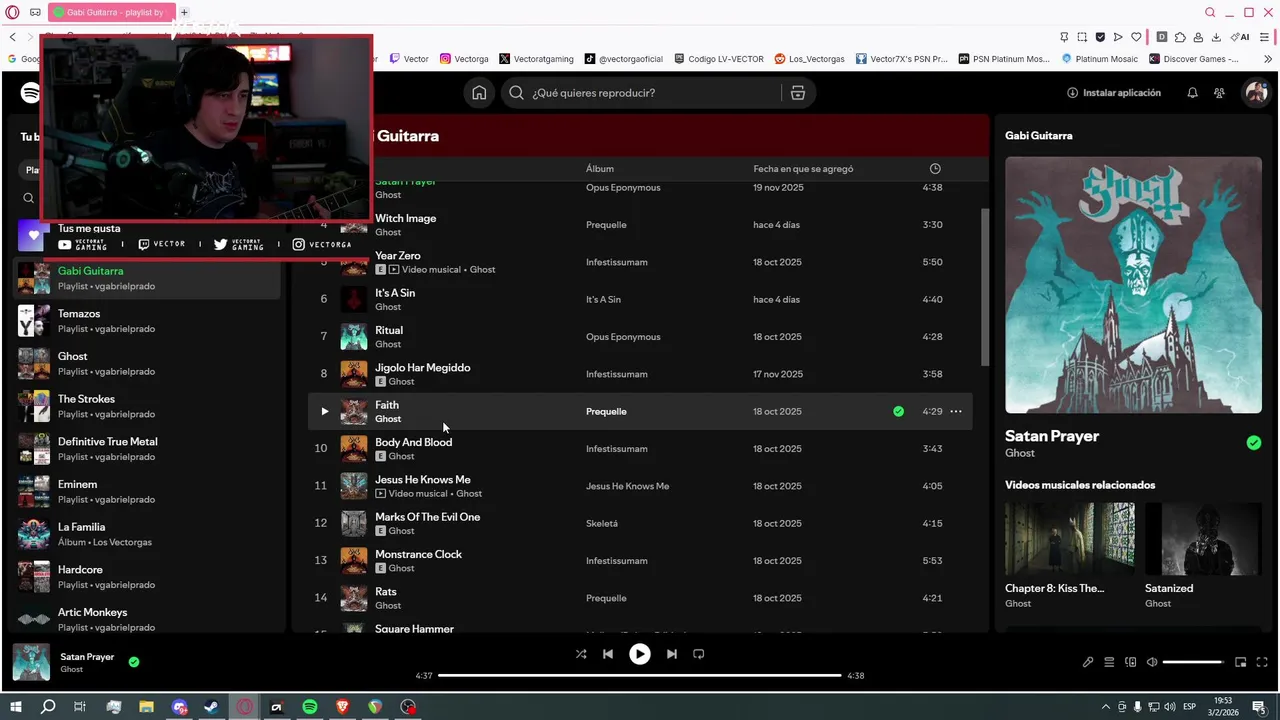
Task: Open Spotify from Windows taskbar
Action: [x=310, y=707]
